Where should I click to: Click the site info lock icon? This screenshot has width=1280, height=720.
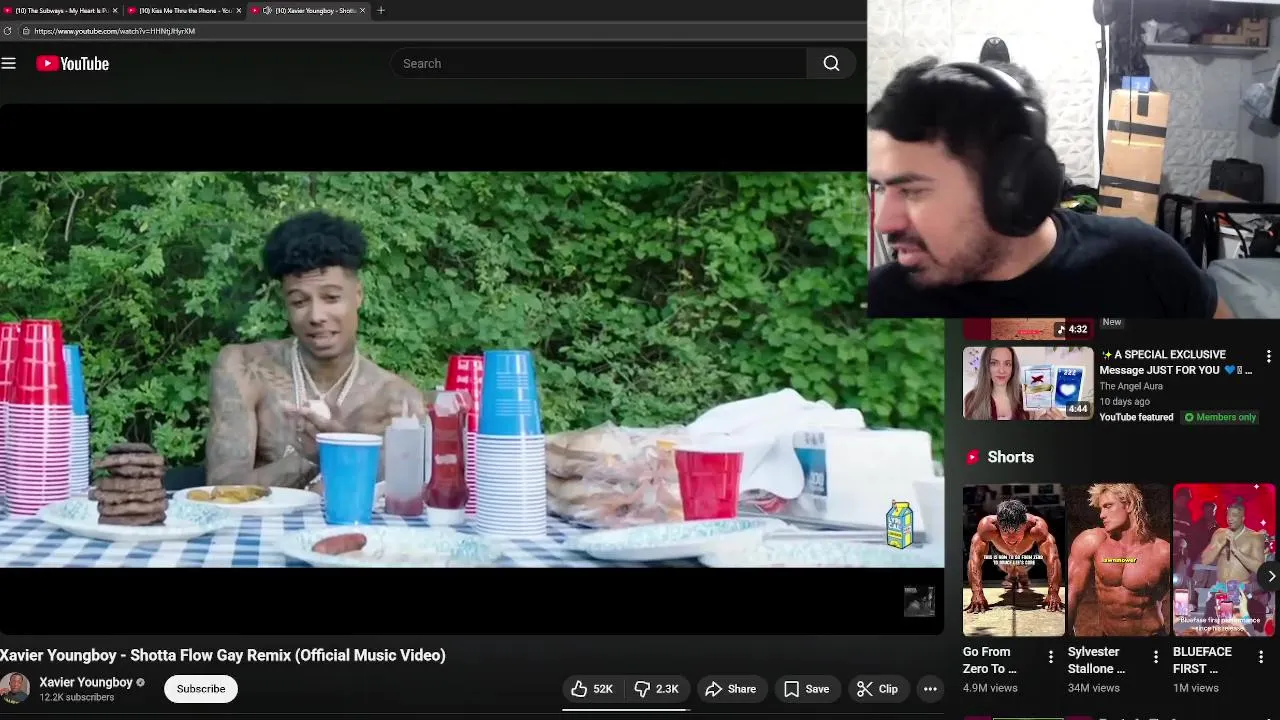tap(26, 31)
